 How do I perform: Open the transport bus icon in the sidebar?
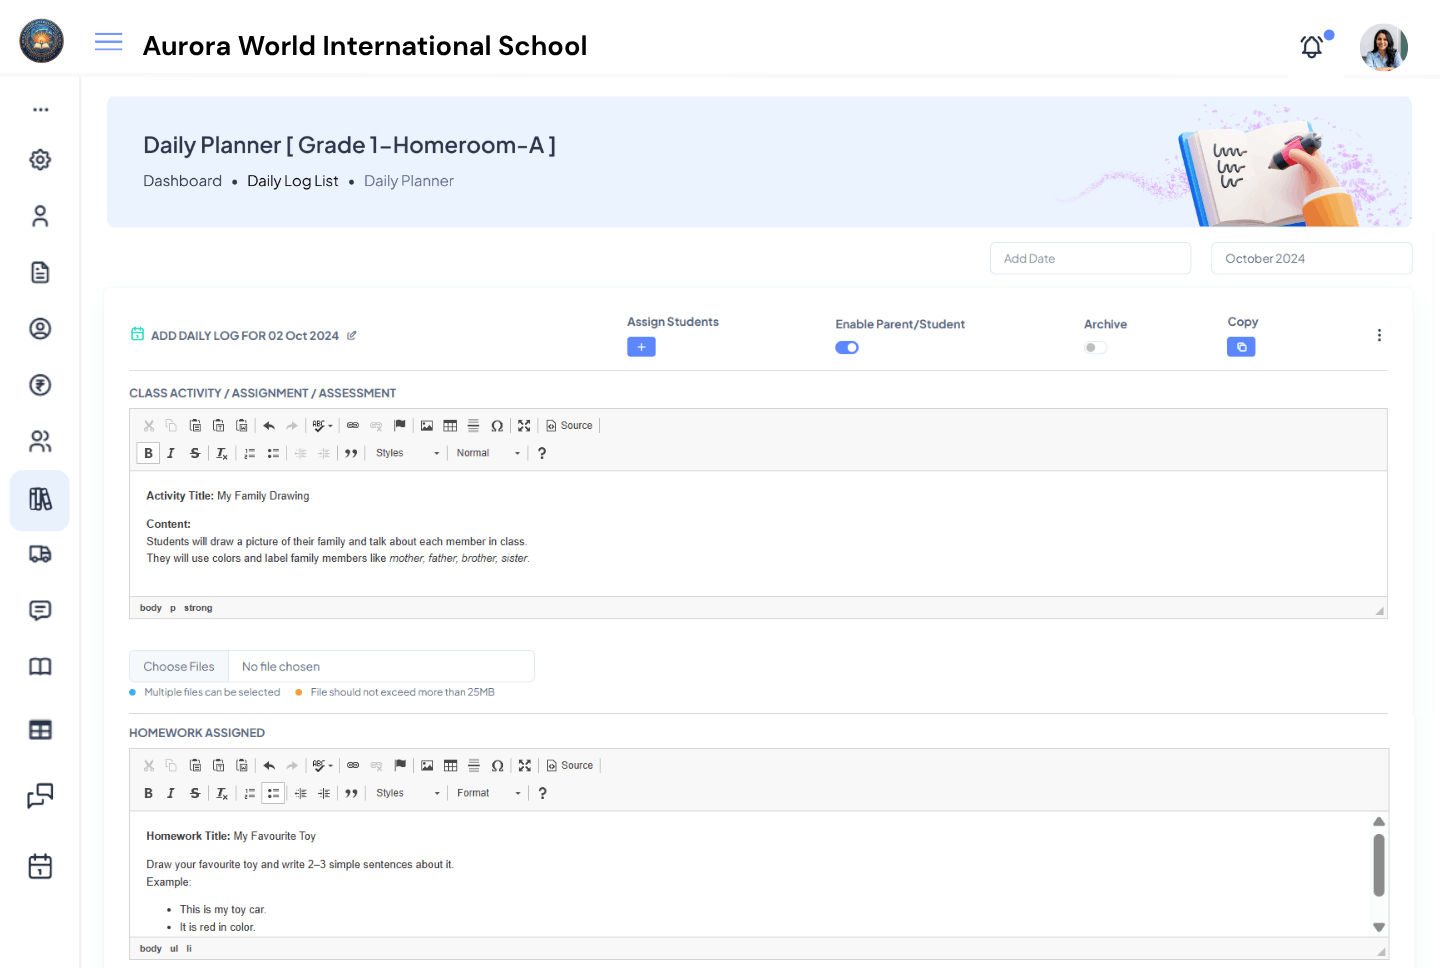tap(40, 554)
